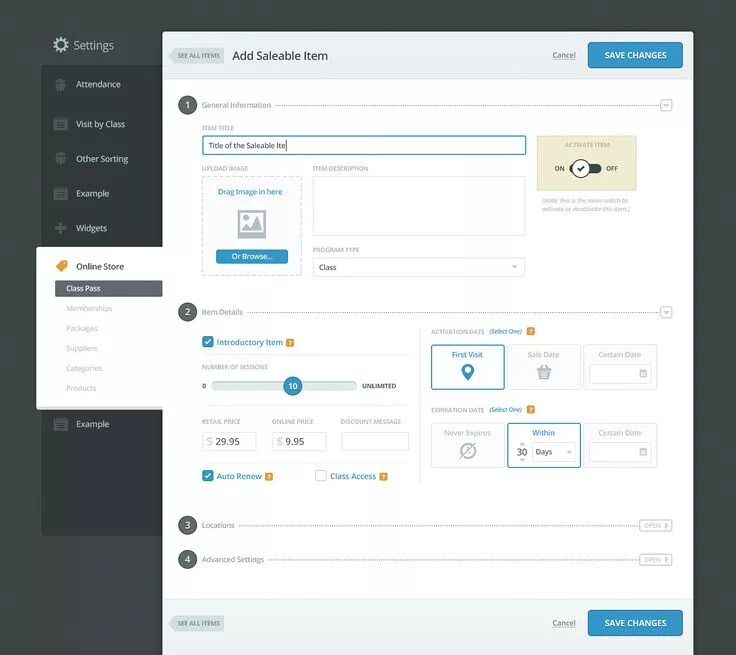Click the bottom Example calendar icon in sidebar

click(61, 424)
